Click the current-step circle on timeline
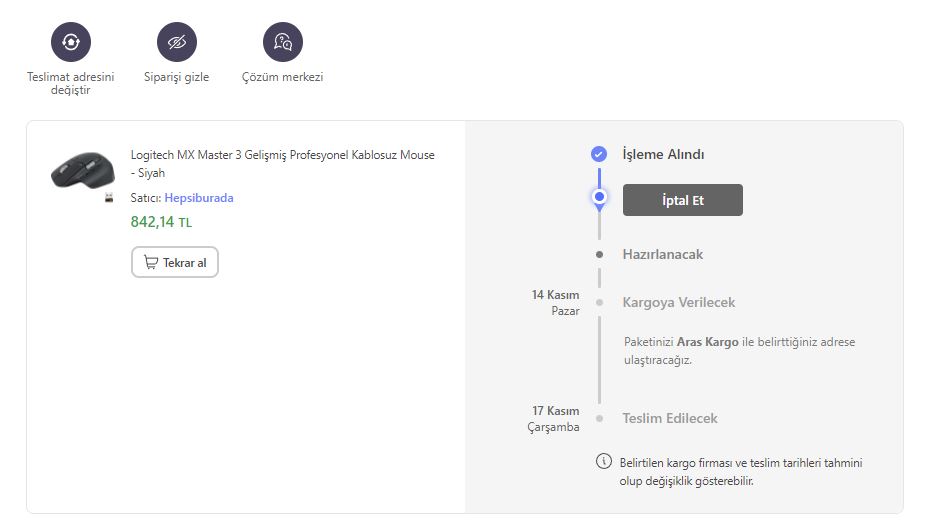 [599, 197]
